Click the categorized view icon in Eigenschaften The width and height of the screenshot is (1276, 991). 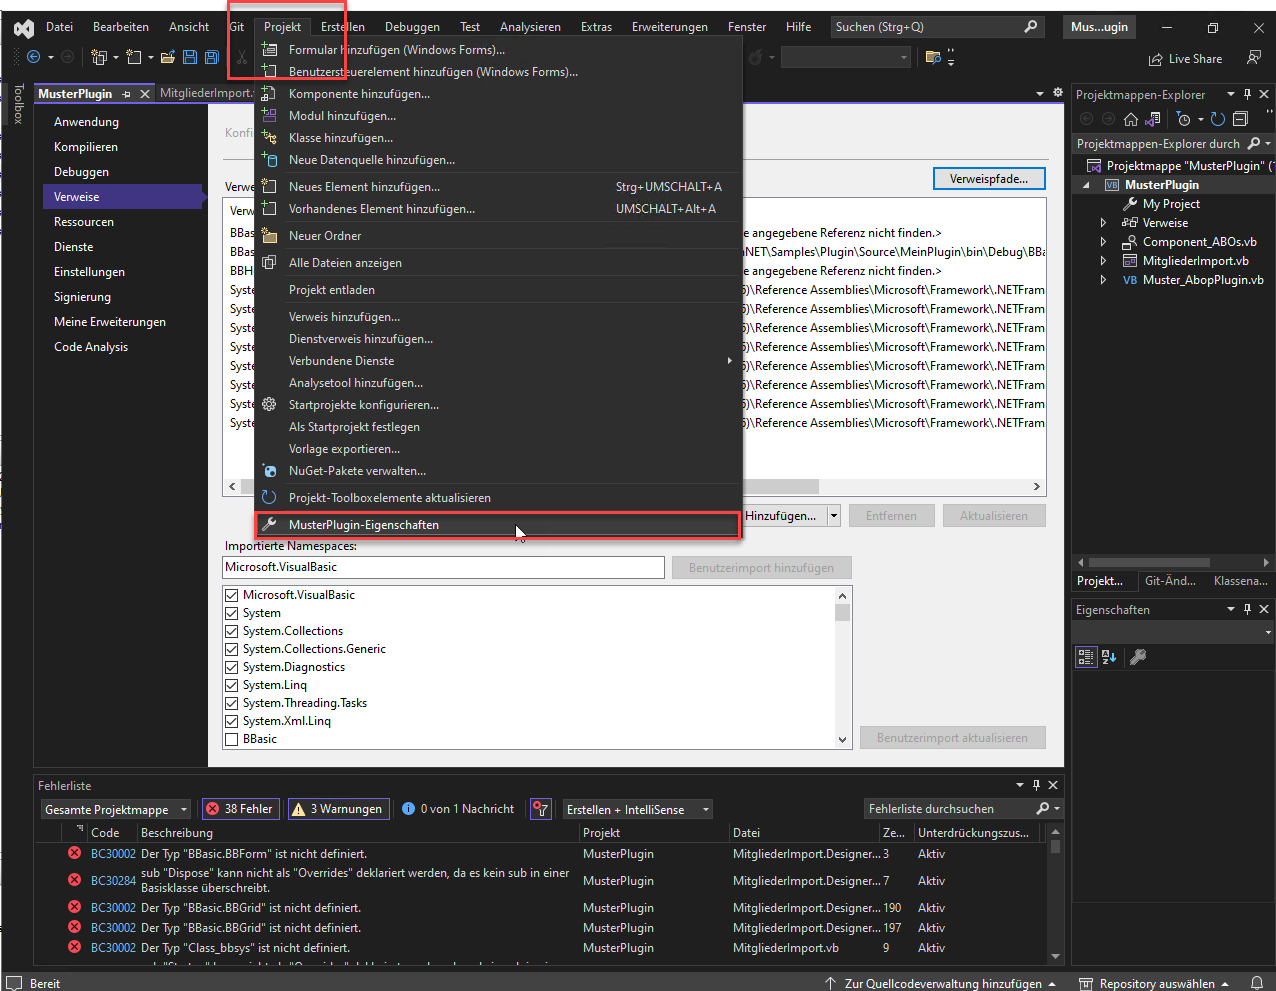[x=1086, y=657]
